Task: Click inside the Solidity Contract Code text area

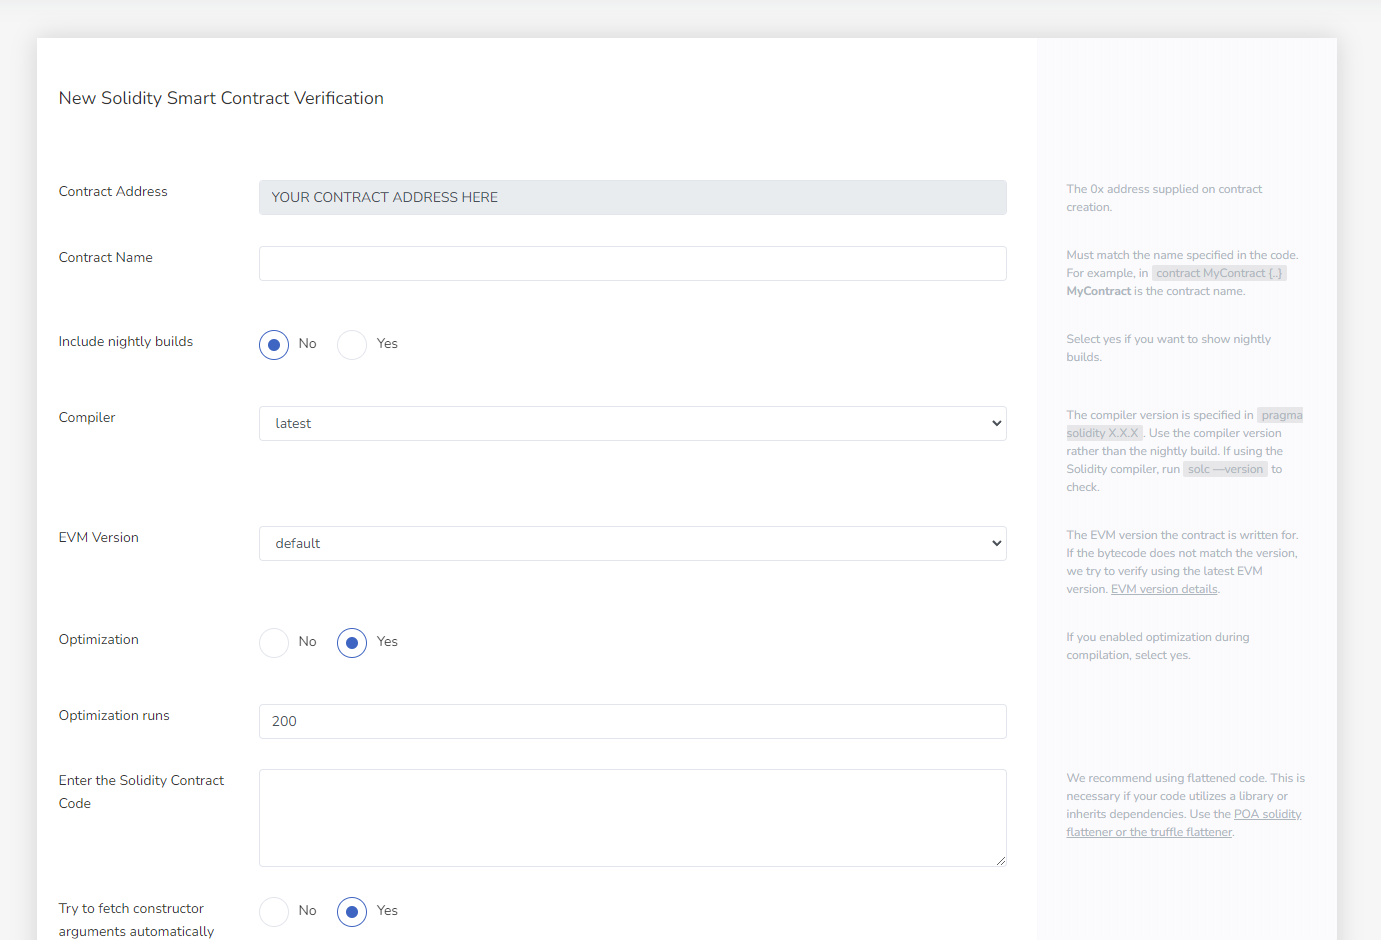Action: point(632,817)
